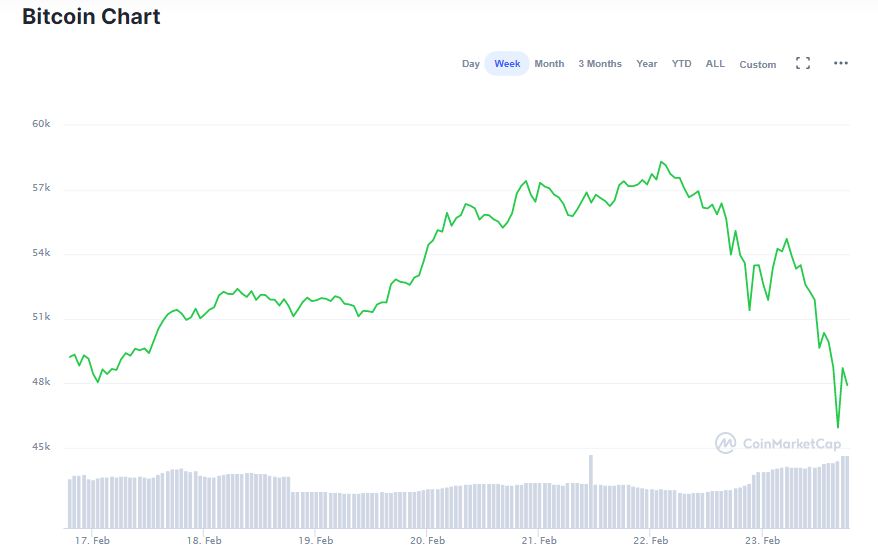Click the 20. Feb date label
Screen dimensions: 878x559
[427, 541]
